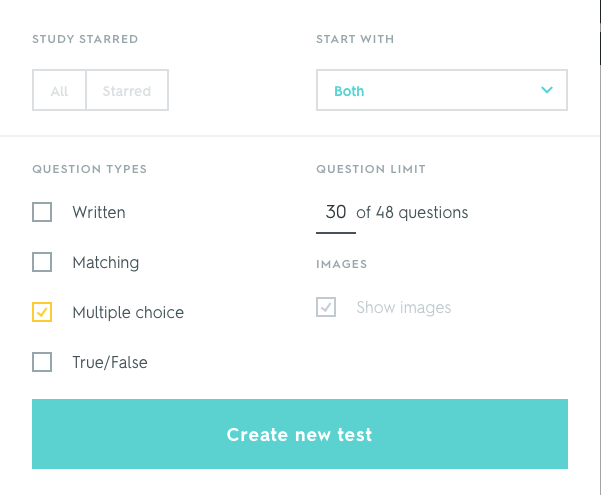601x495 pixels.
Task: Toggle the Show images checkbox
Action: tap(326, 307)
